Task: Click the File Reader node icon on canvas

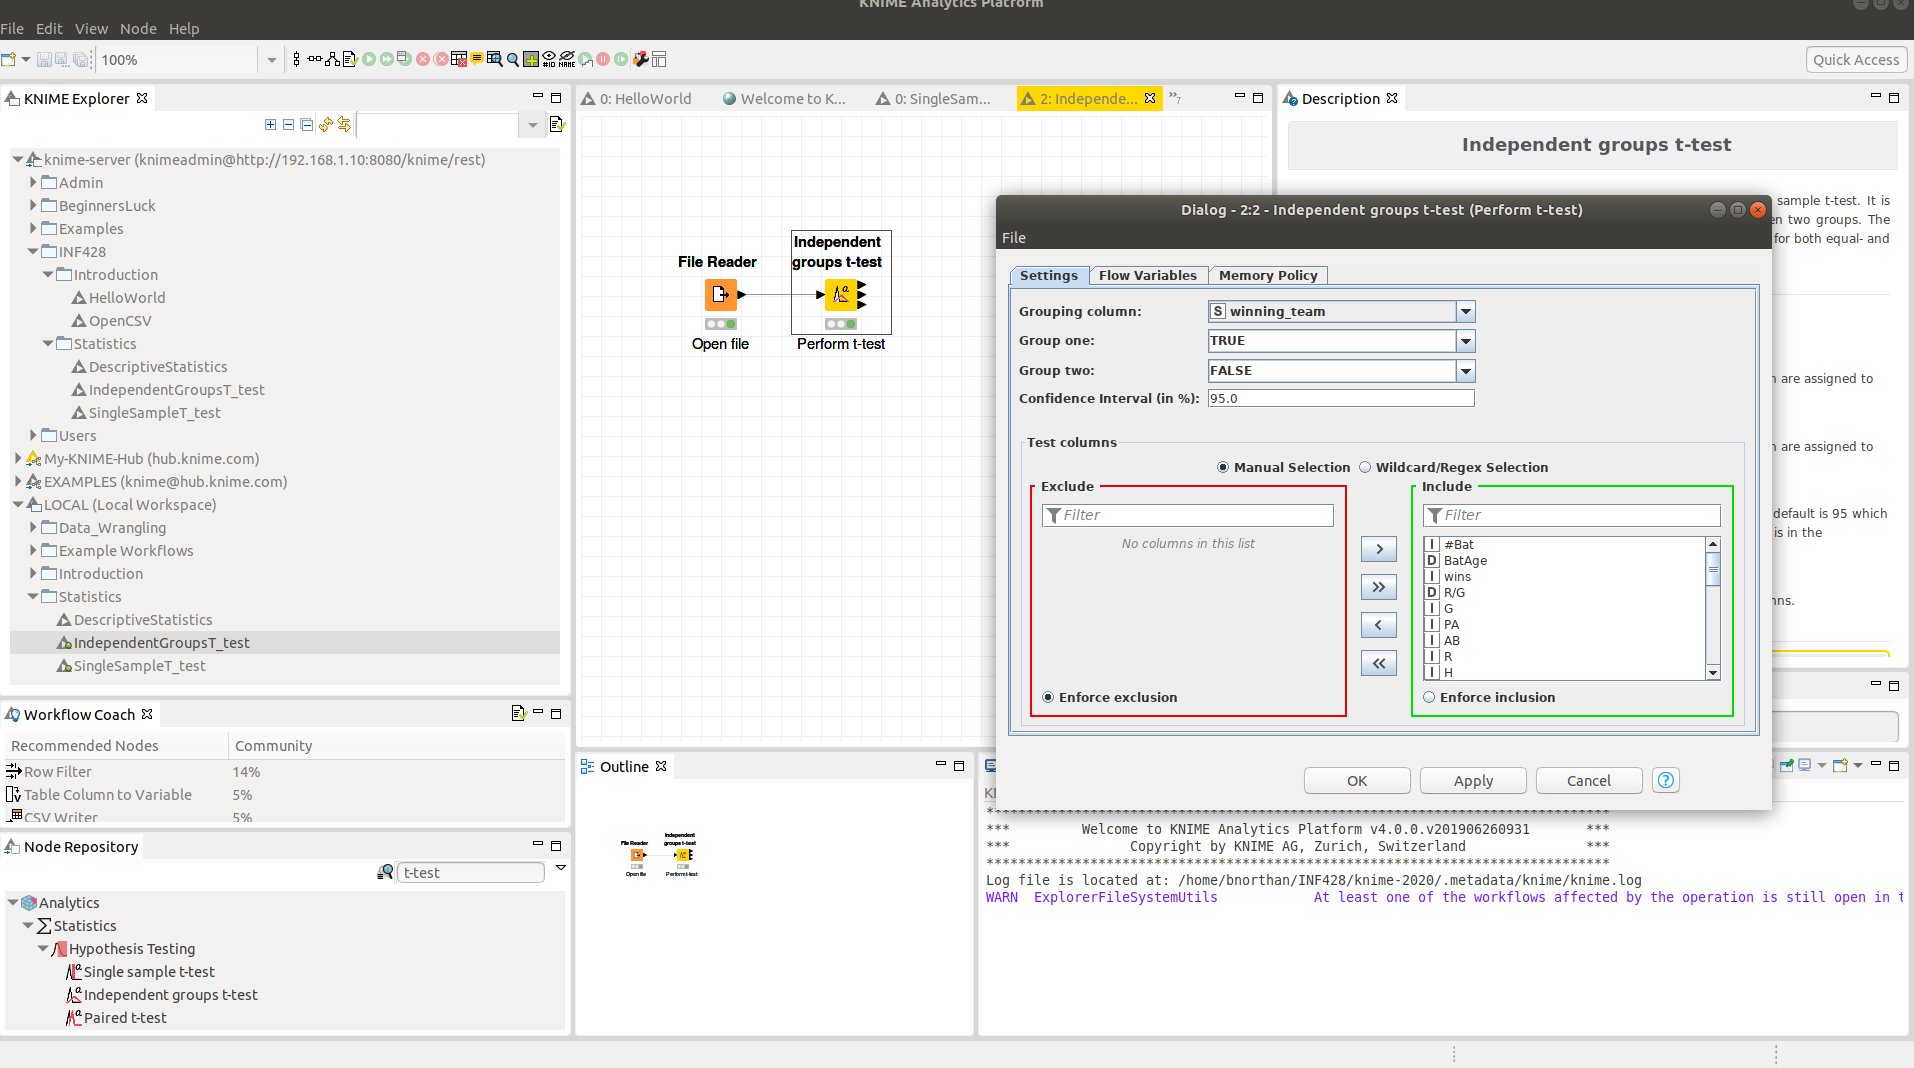Action: point(720,294)
